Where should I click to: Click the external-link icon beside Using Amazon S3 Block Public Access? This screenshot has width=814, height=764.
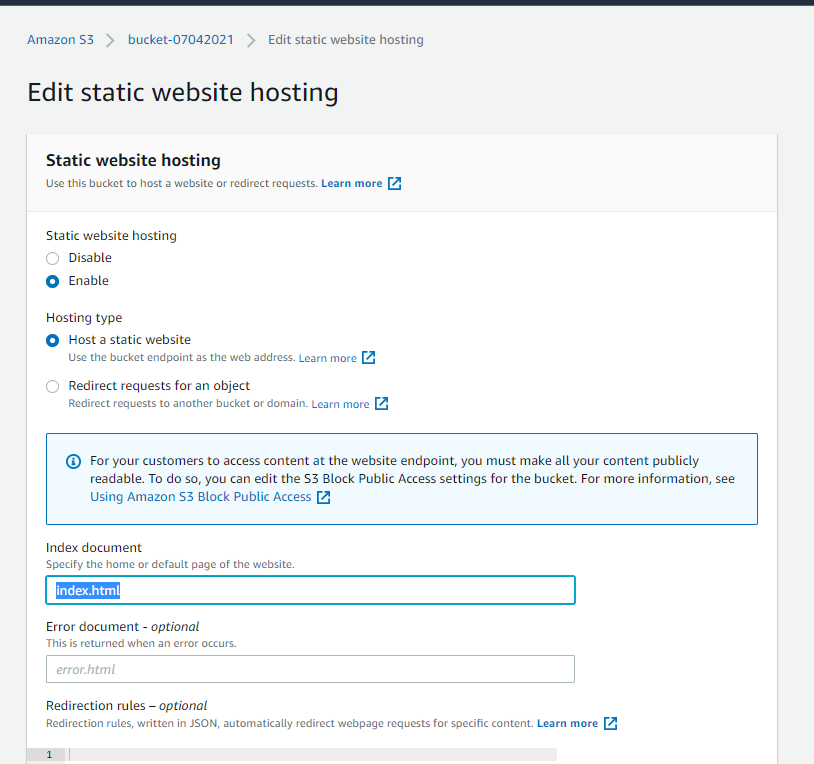(322, 496)
